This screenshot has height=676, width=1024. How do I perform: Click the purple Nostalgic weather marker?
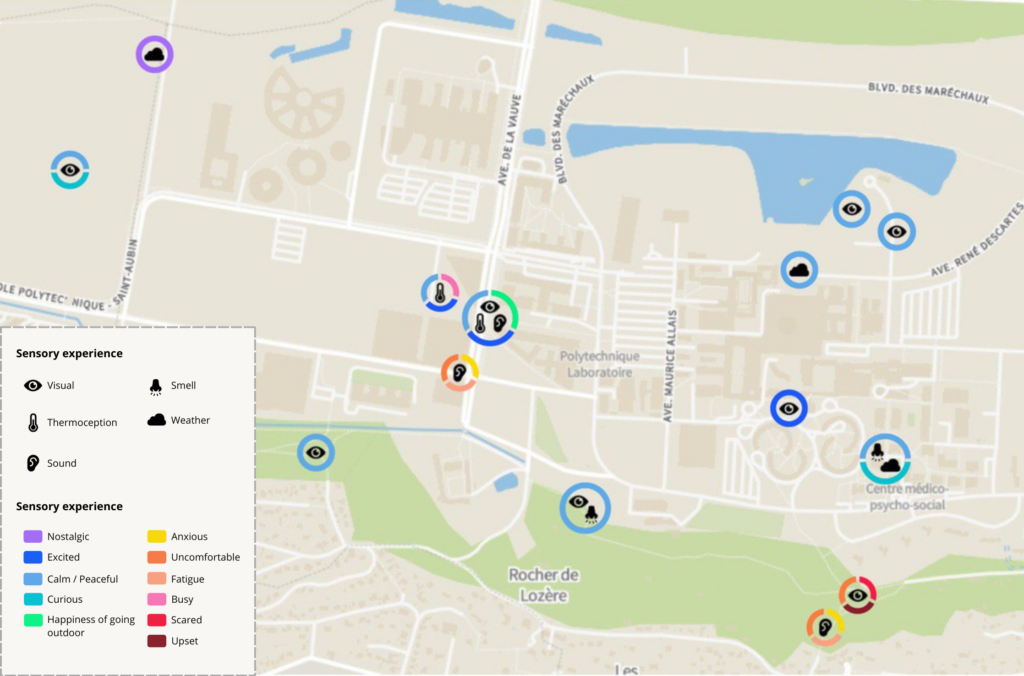tap(155, 54)
